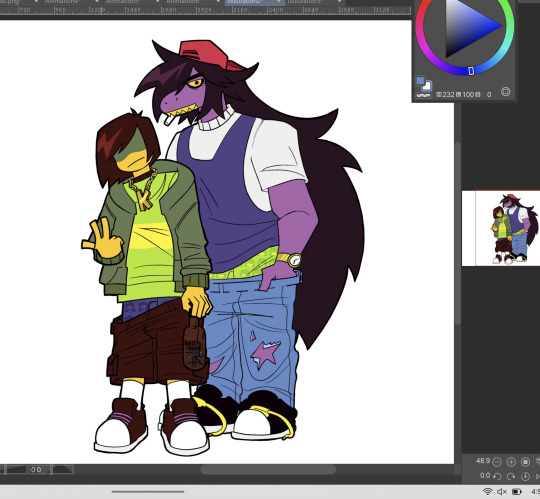
Task: Click rotation slider right of 0.0 field
Action: point(63,470)
